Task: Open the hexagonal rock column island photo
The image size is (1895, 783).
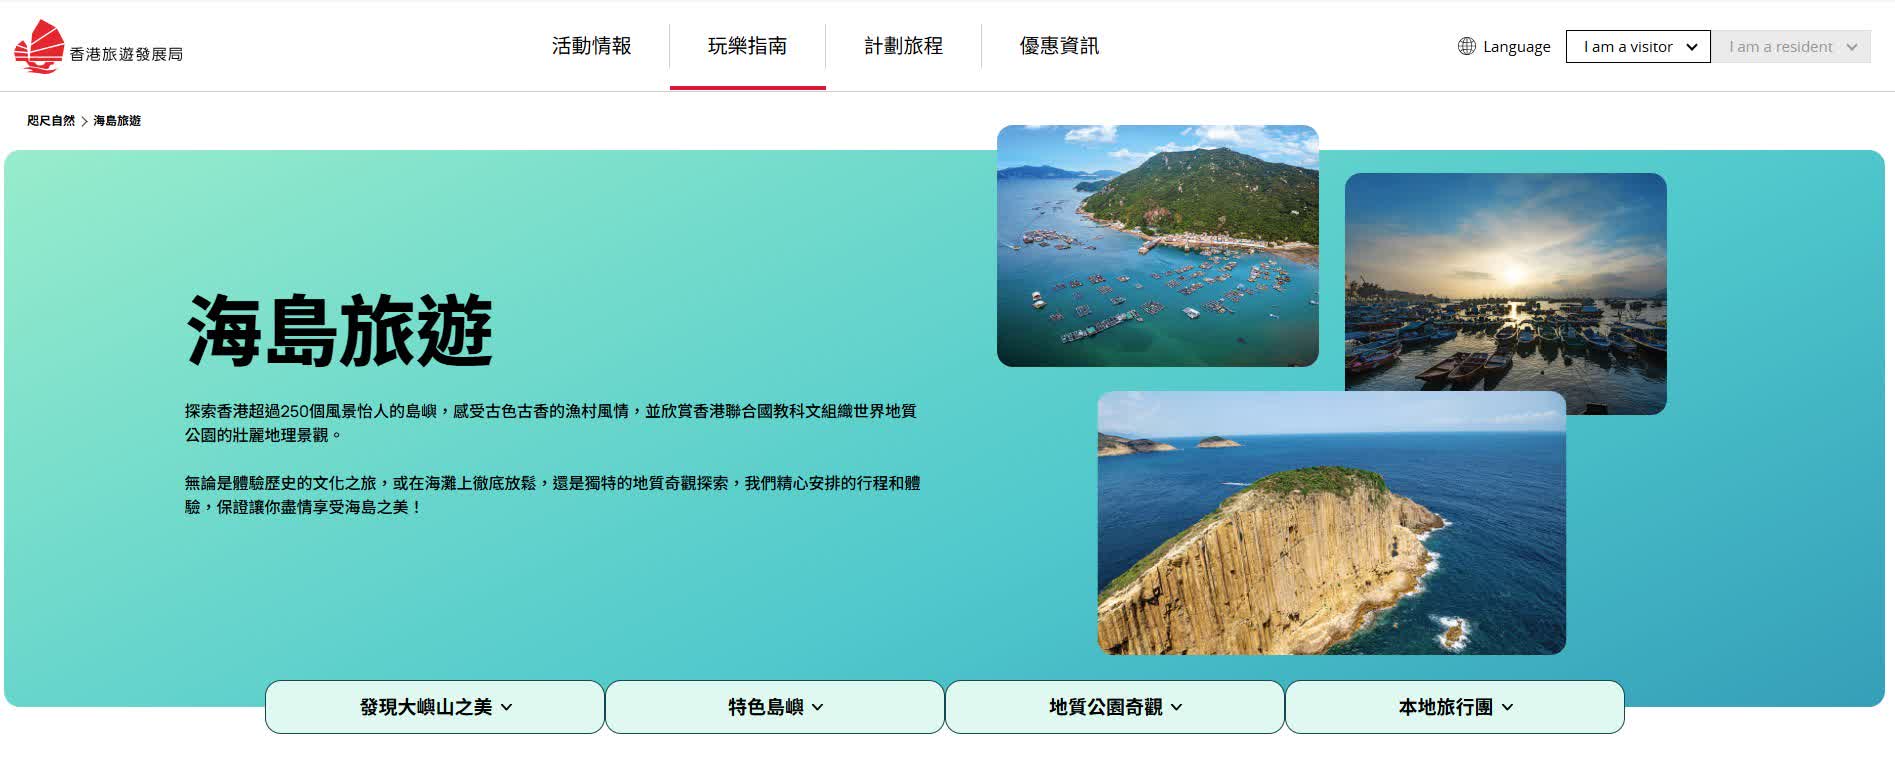Action: pyautogui.click(x=1332, y=523)
